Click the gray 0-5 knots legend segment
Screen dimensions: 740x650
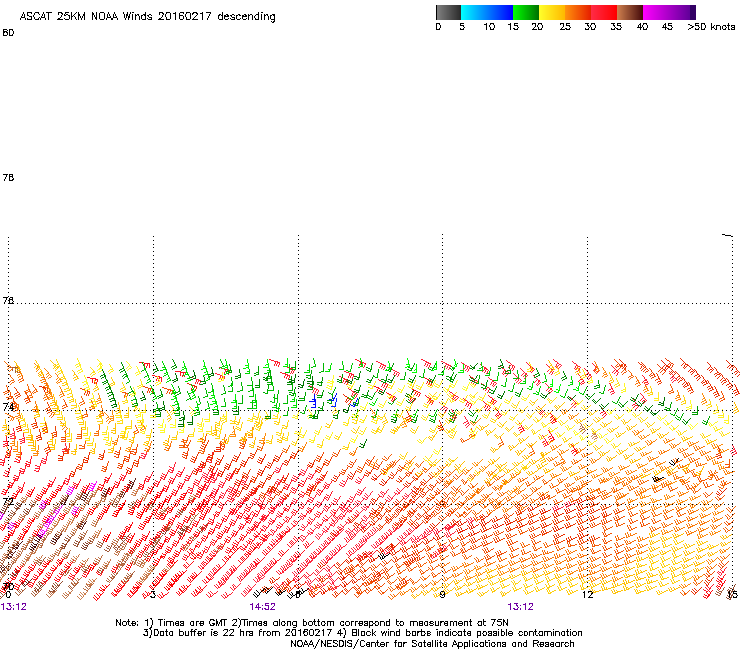(448, 12)
